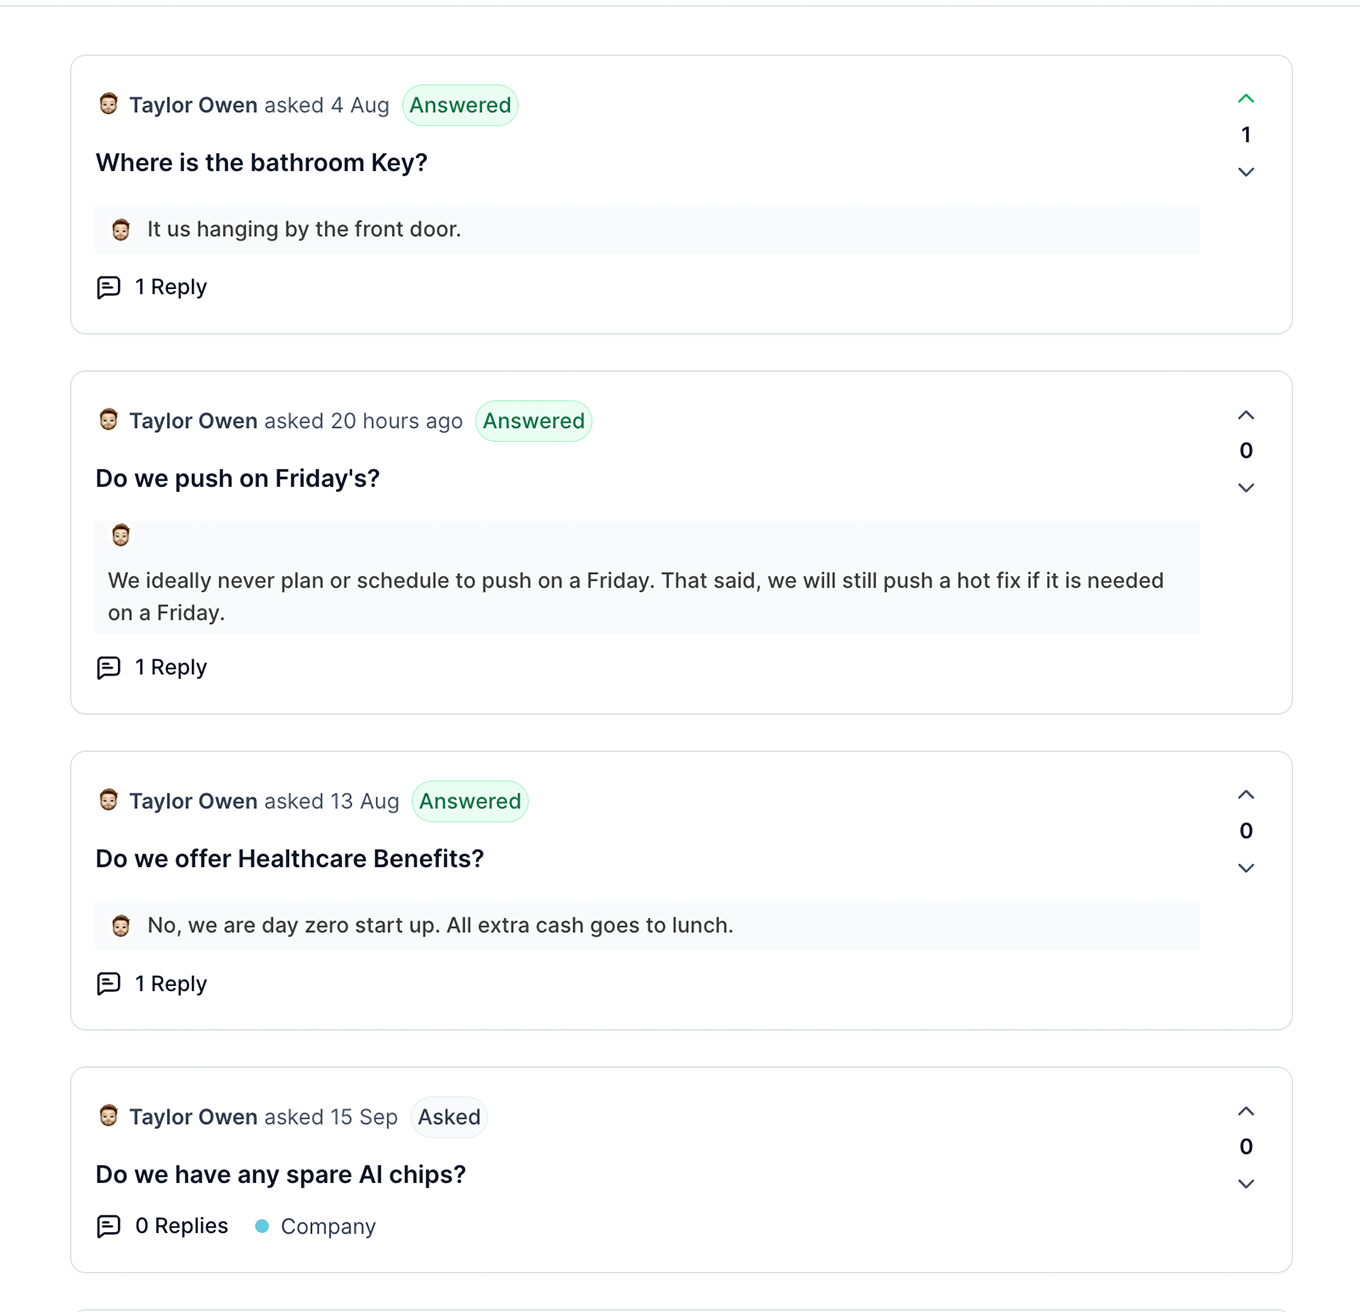Viewport: 1360px width, 1312px height.
Task: Open Taylor Owen's avatar on the AI chips question
Action: 108,1115
